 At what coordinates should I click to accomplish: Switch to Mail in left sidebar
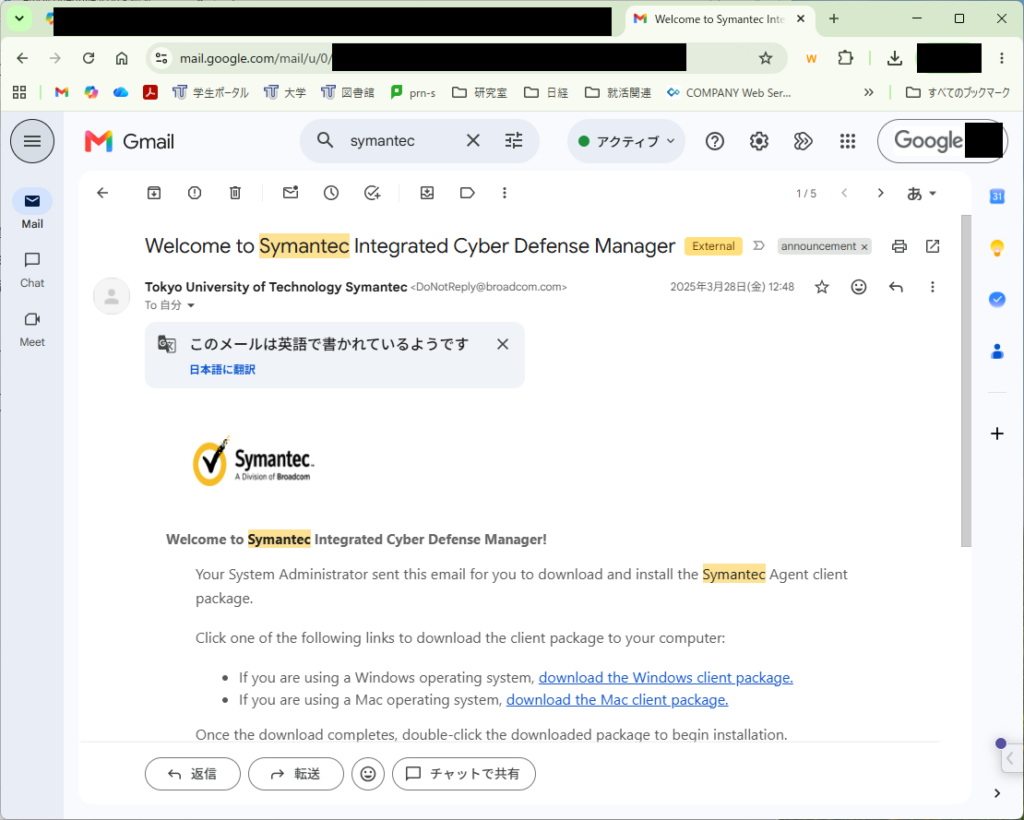click(32, 210)
